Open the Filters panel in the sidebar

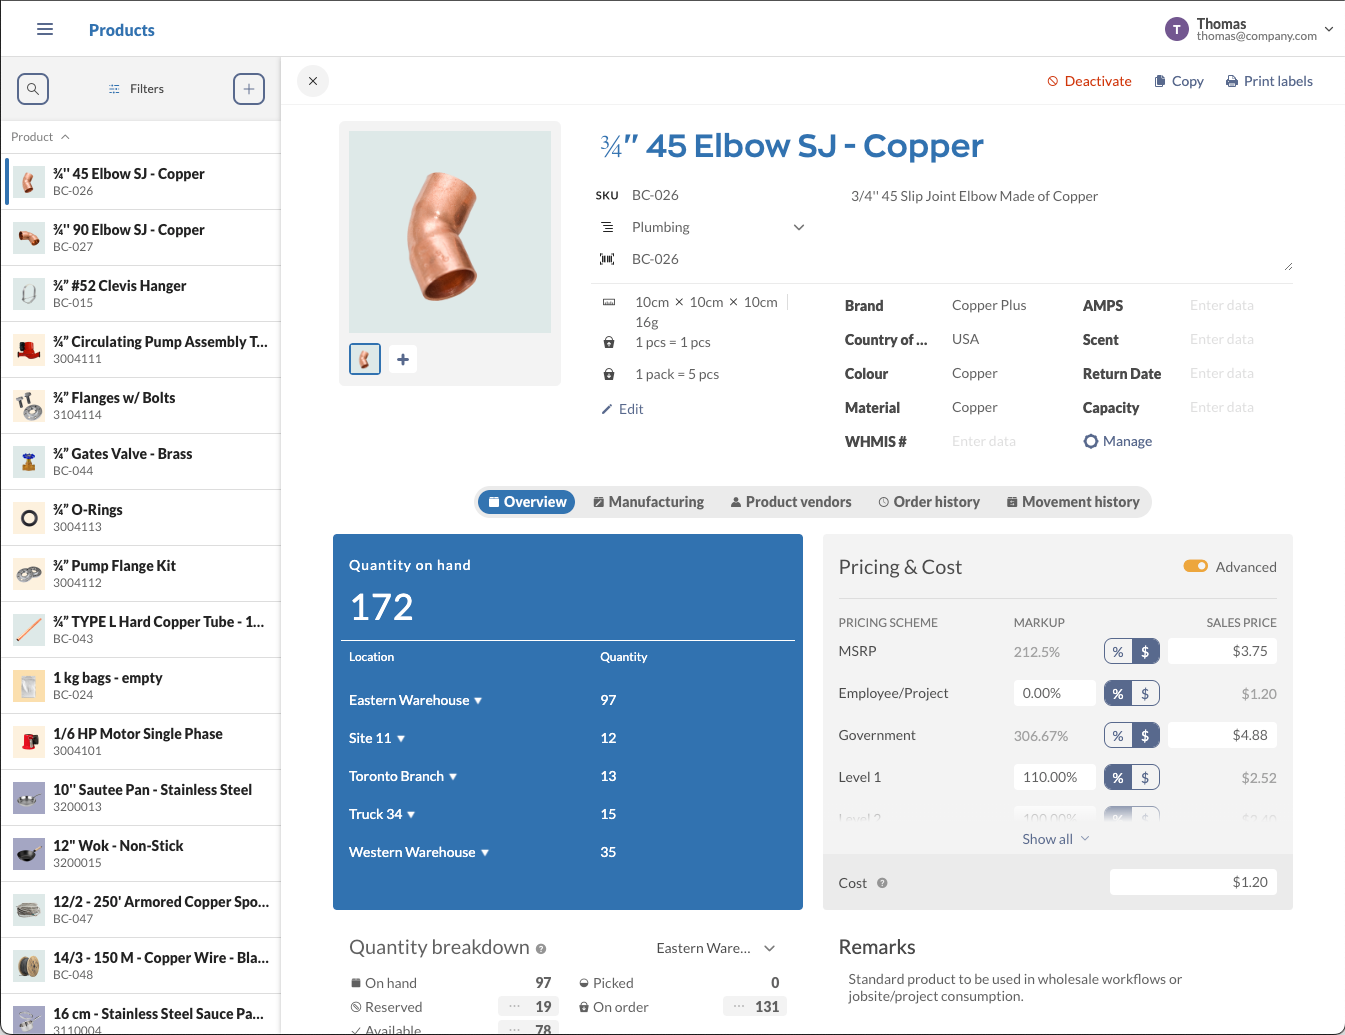(x=135, y=88)
